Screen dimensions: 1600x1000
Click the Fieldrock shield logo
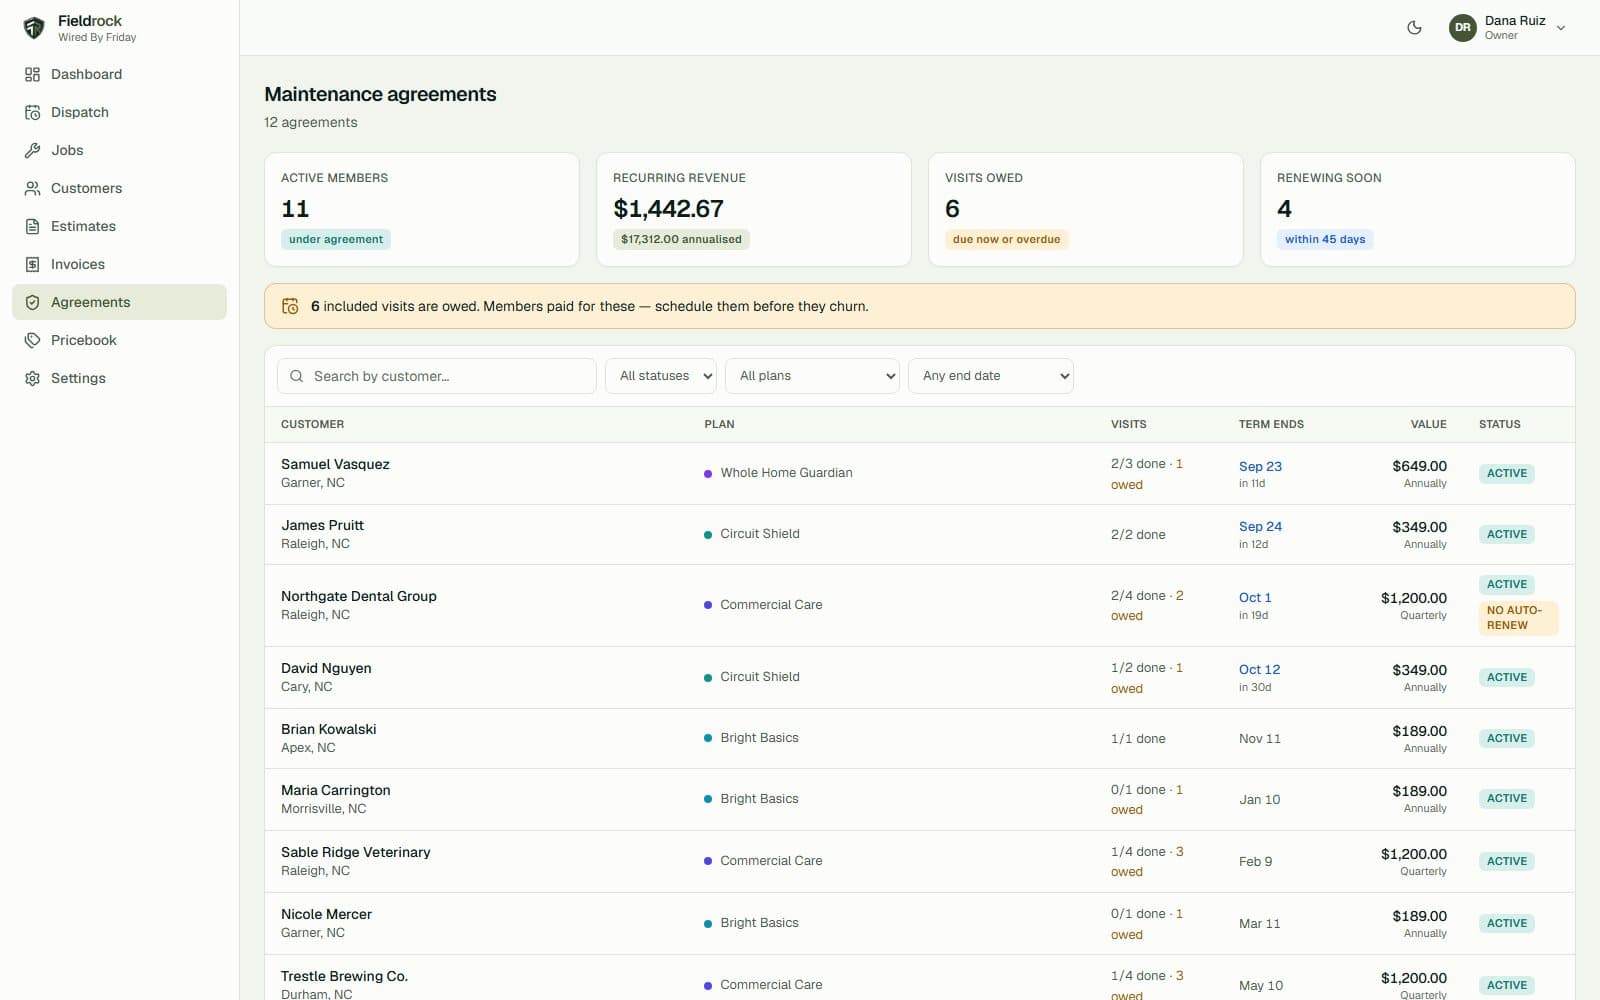click(34, 28)
